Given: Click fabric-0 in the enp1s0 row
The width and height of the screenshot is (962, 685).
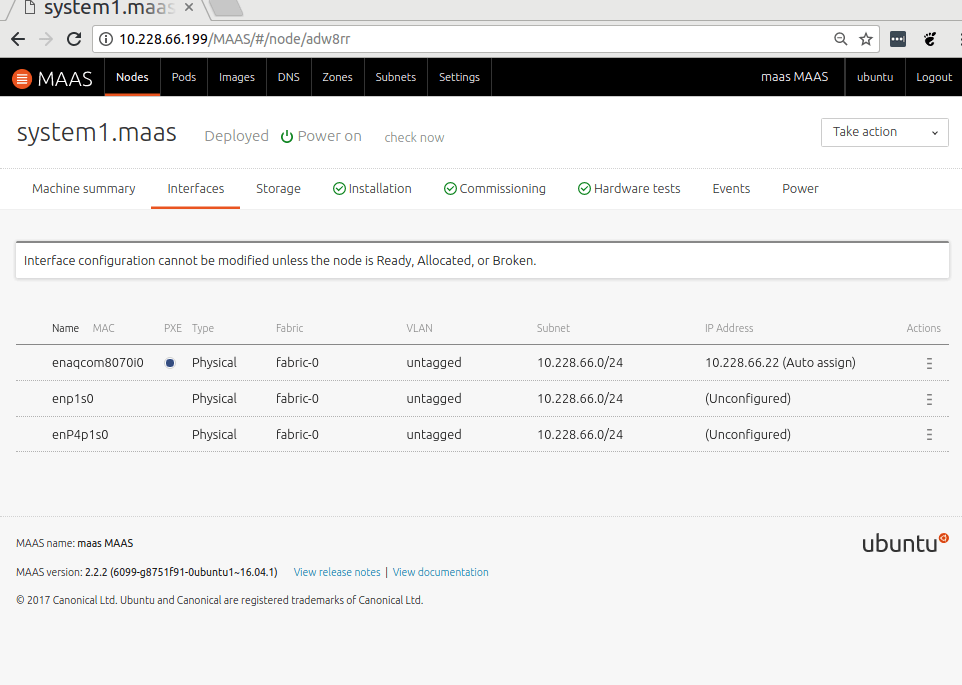Looking at the screenshot, I should pyautogui.click(x=298, y=399).
